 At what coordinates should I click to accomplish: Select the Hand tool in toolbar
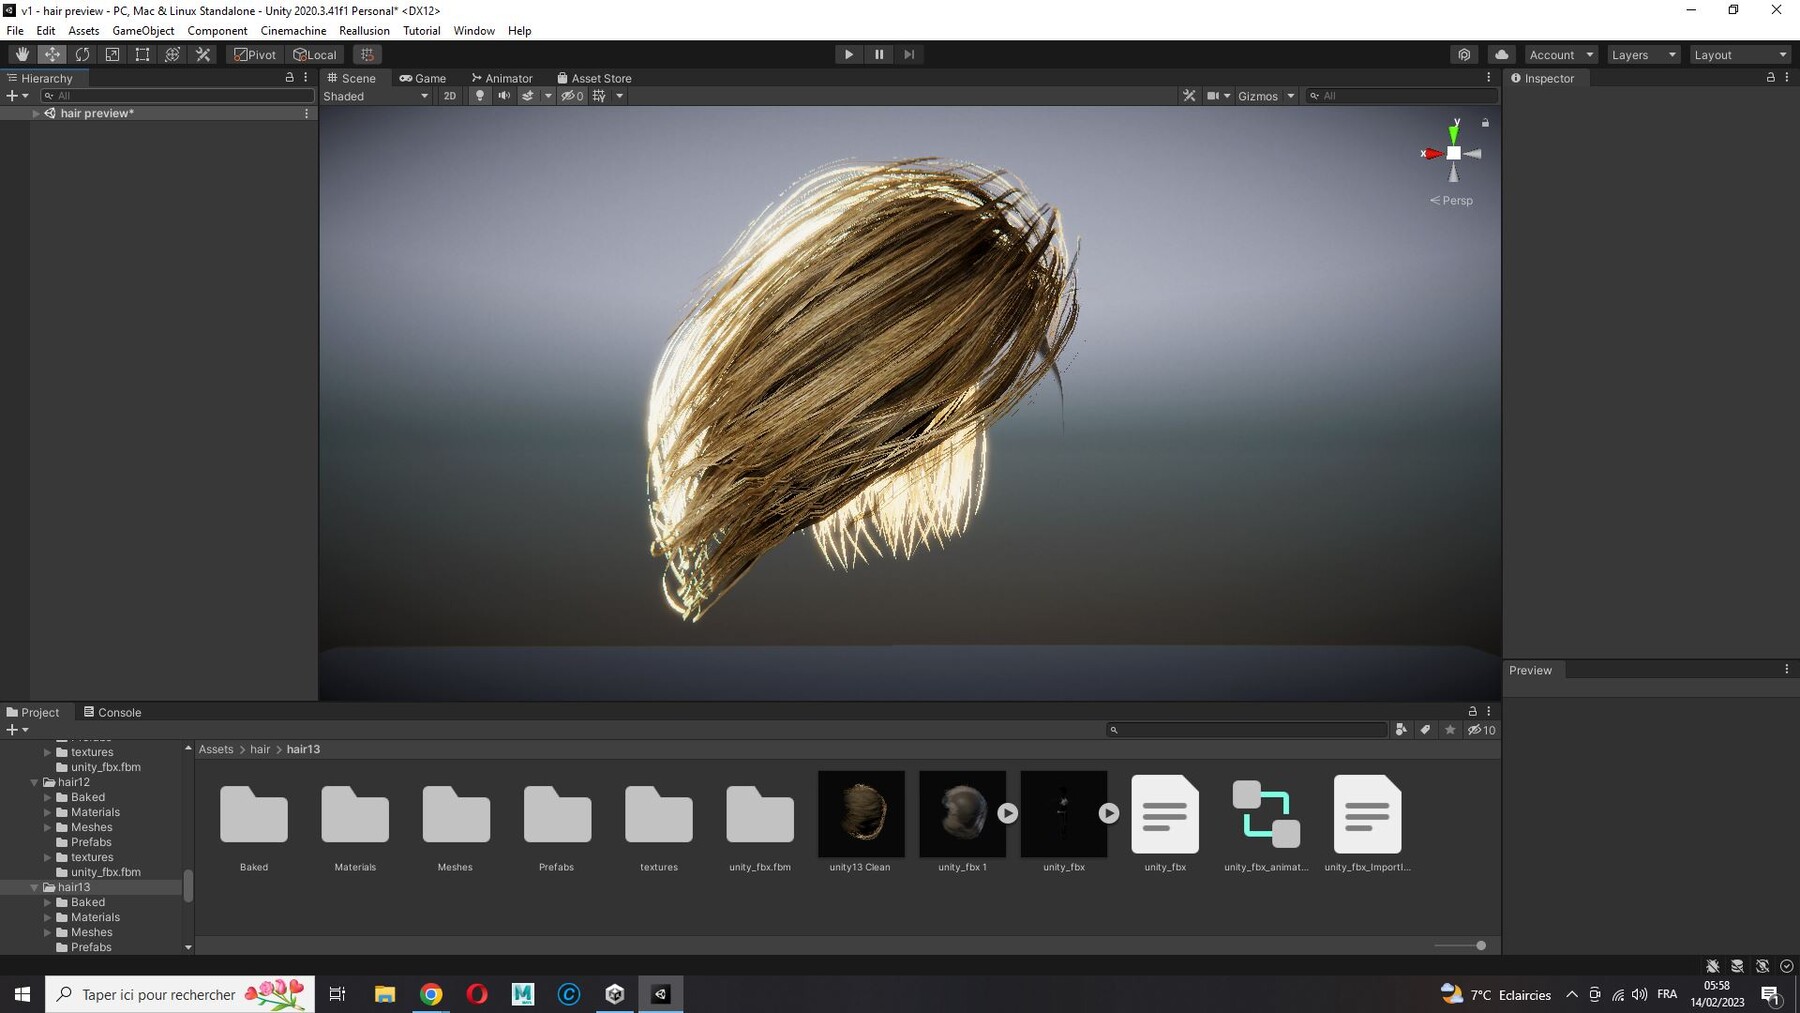22,55
